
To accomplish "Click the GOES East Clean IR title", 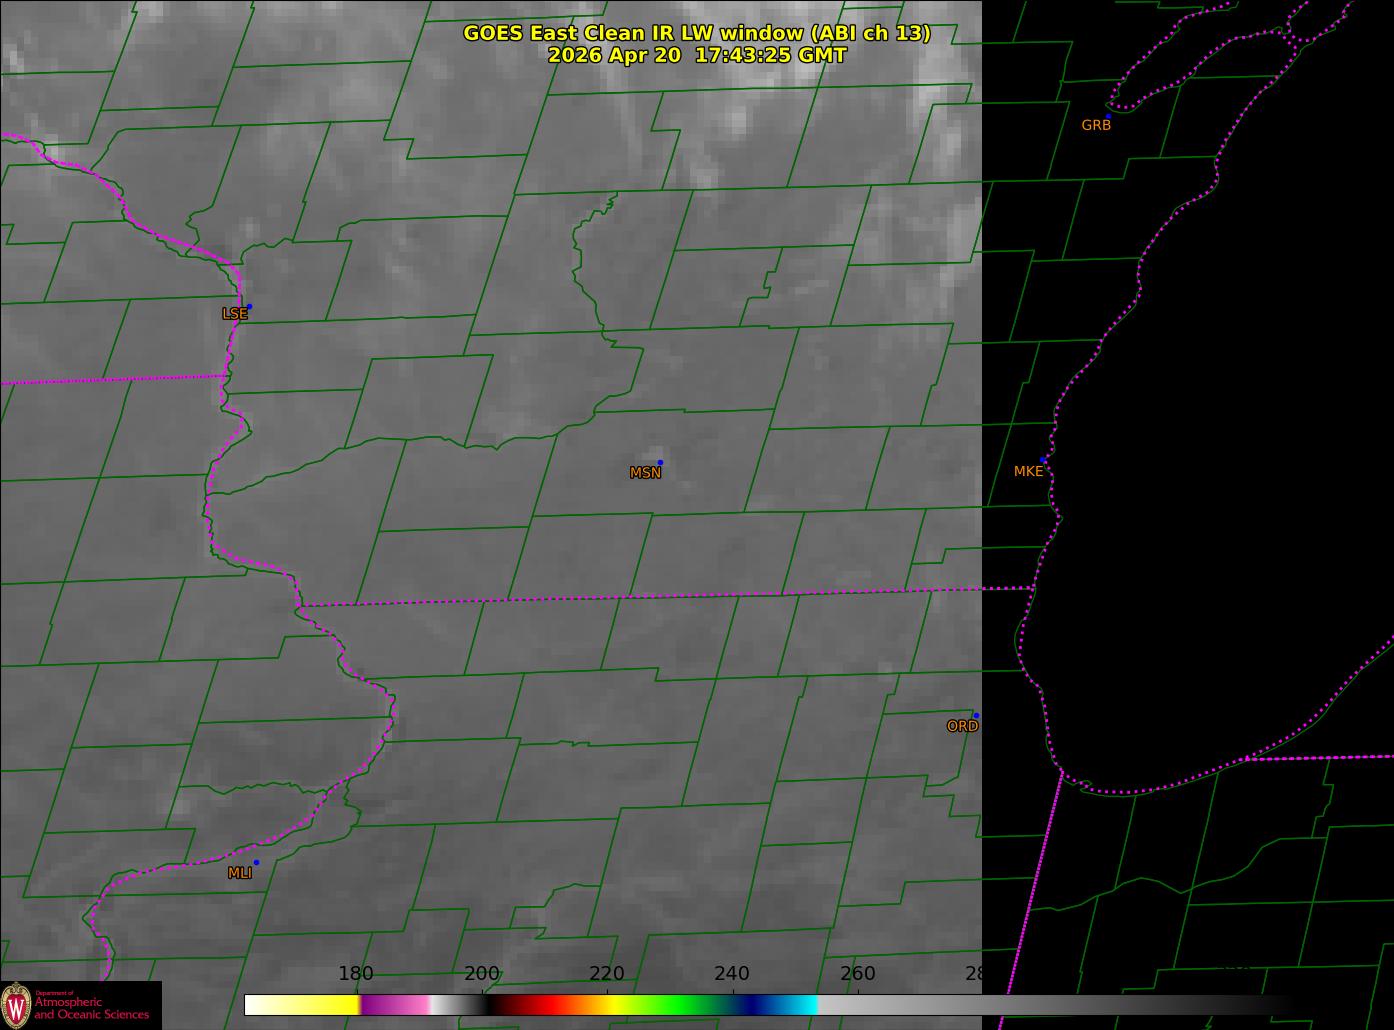I will pos(697,33).
